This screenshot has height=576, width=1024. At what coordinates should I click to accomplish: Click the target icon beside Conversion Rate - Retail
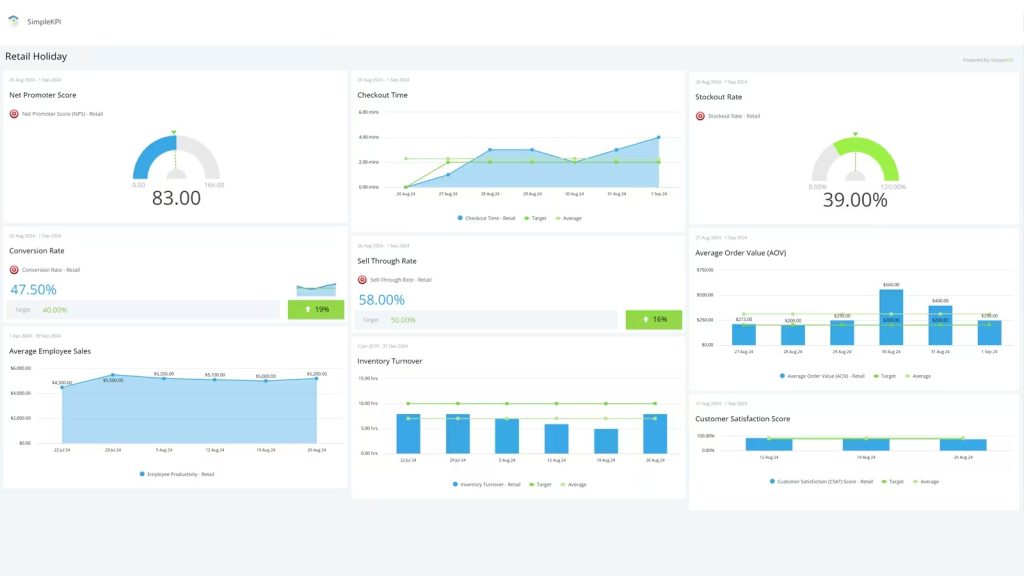click(14, 270)
